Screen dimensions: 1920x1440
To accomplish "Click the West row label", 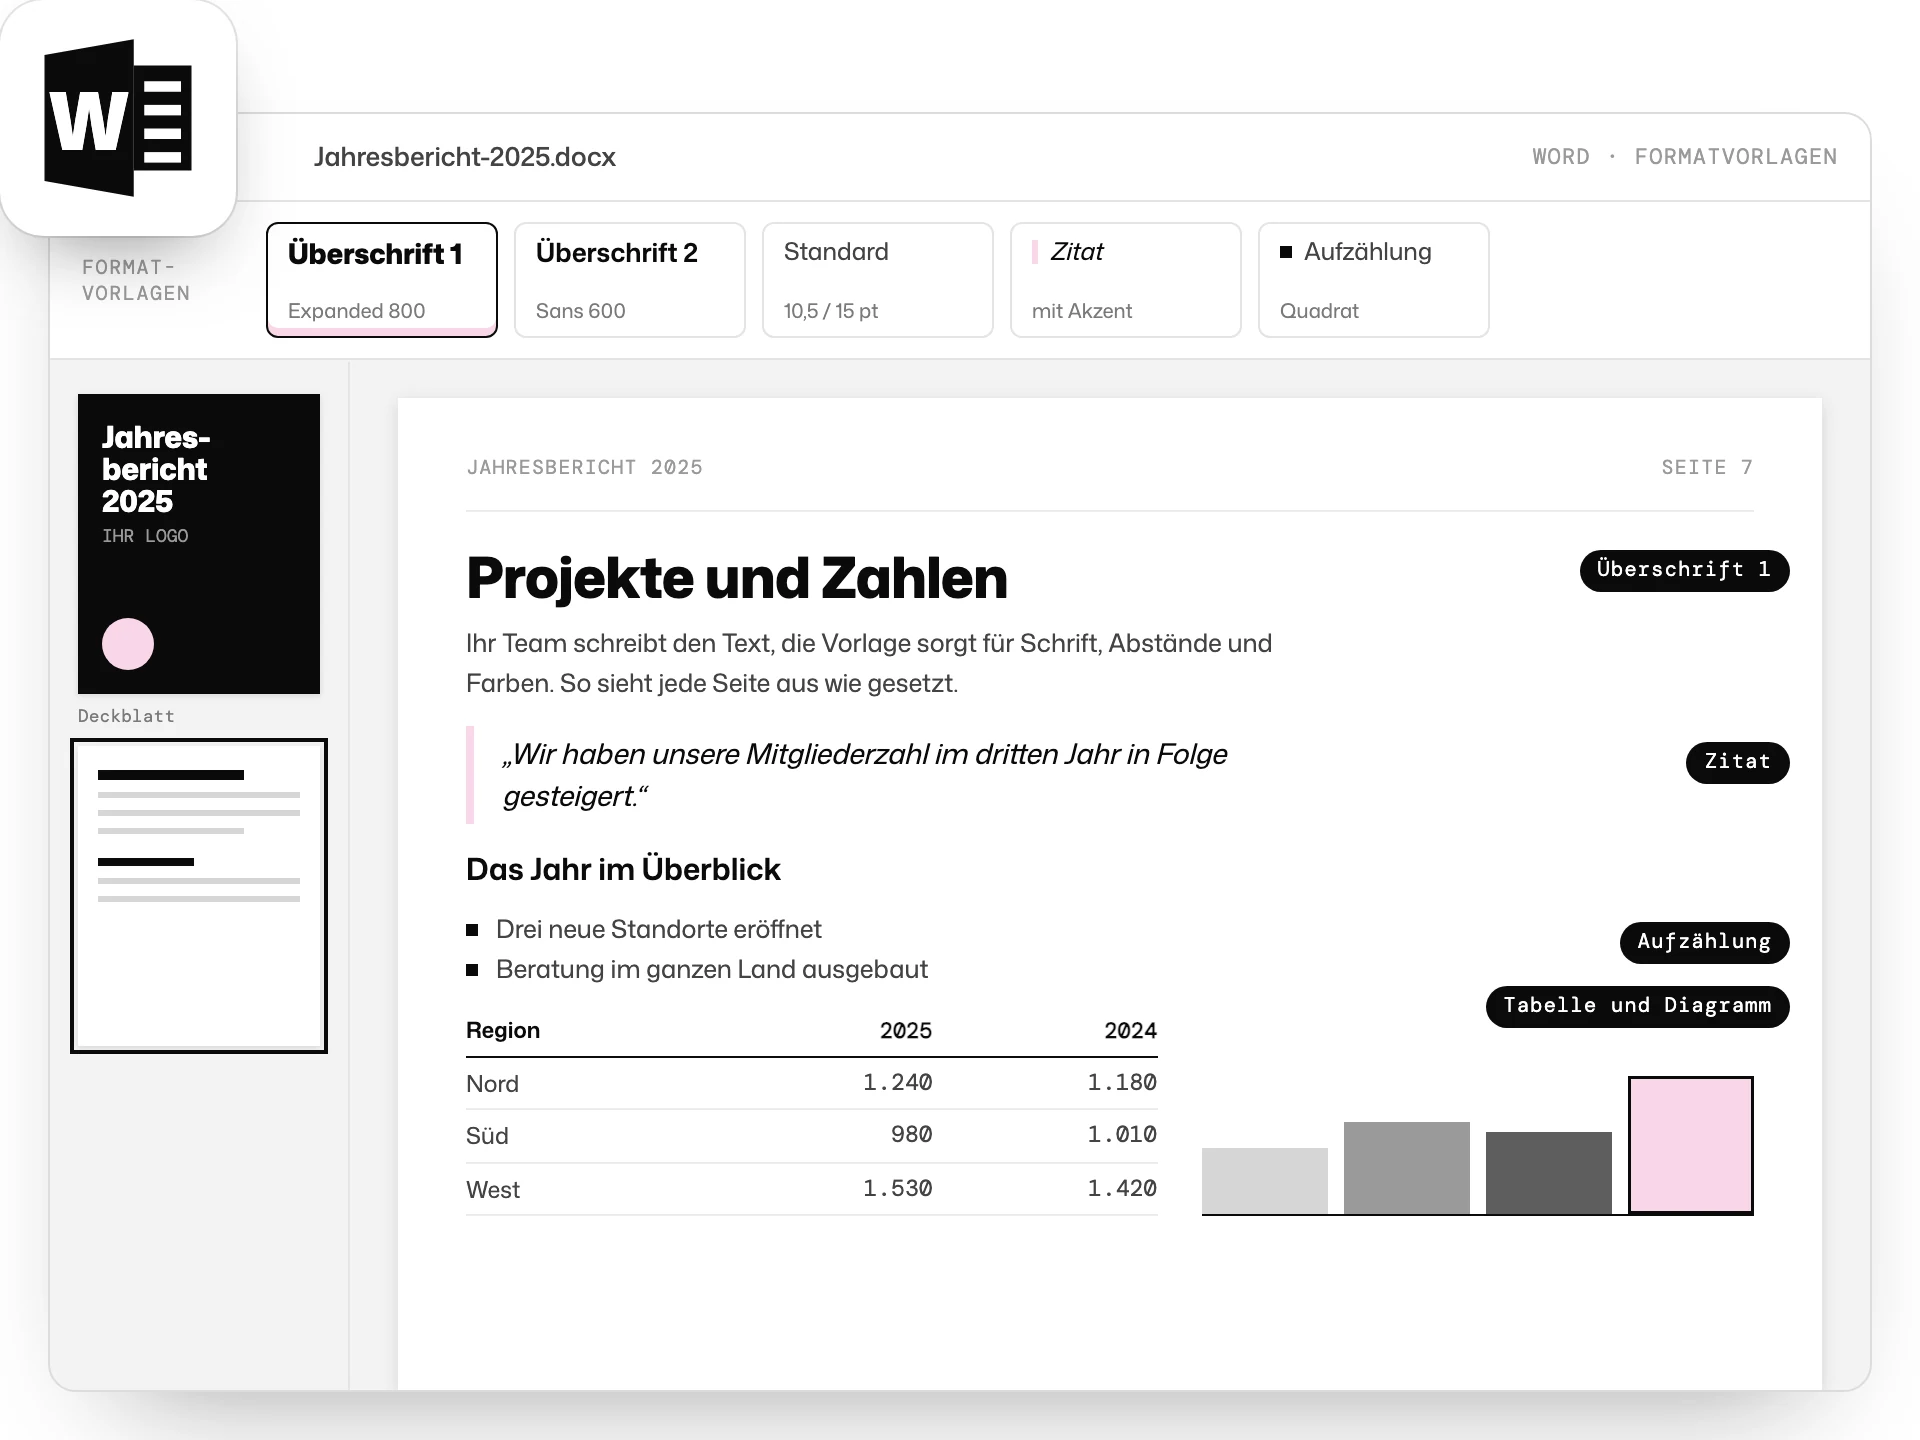I will 493,1190.
